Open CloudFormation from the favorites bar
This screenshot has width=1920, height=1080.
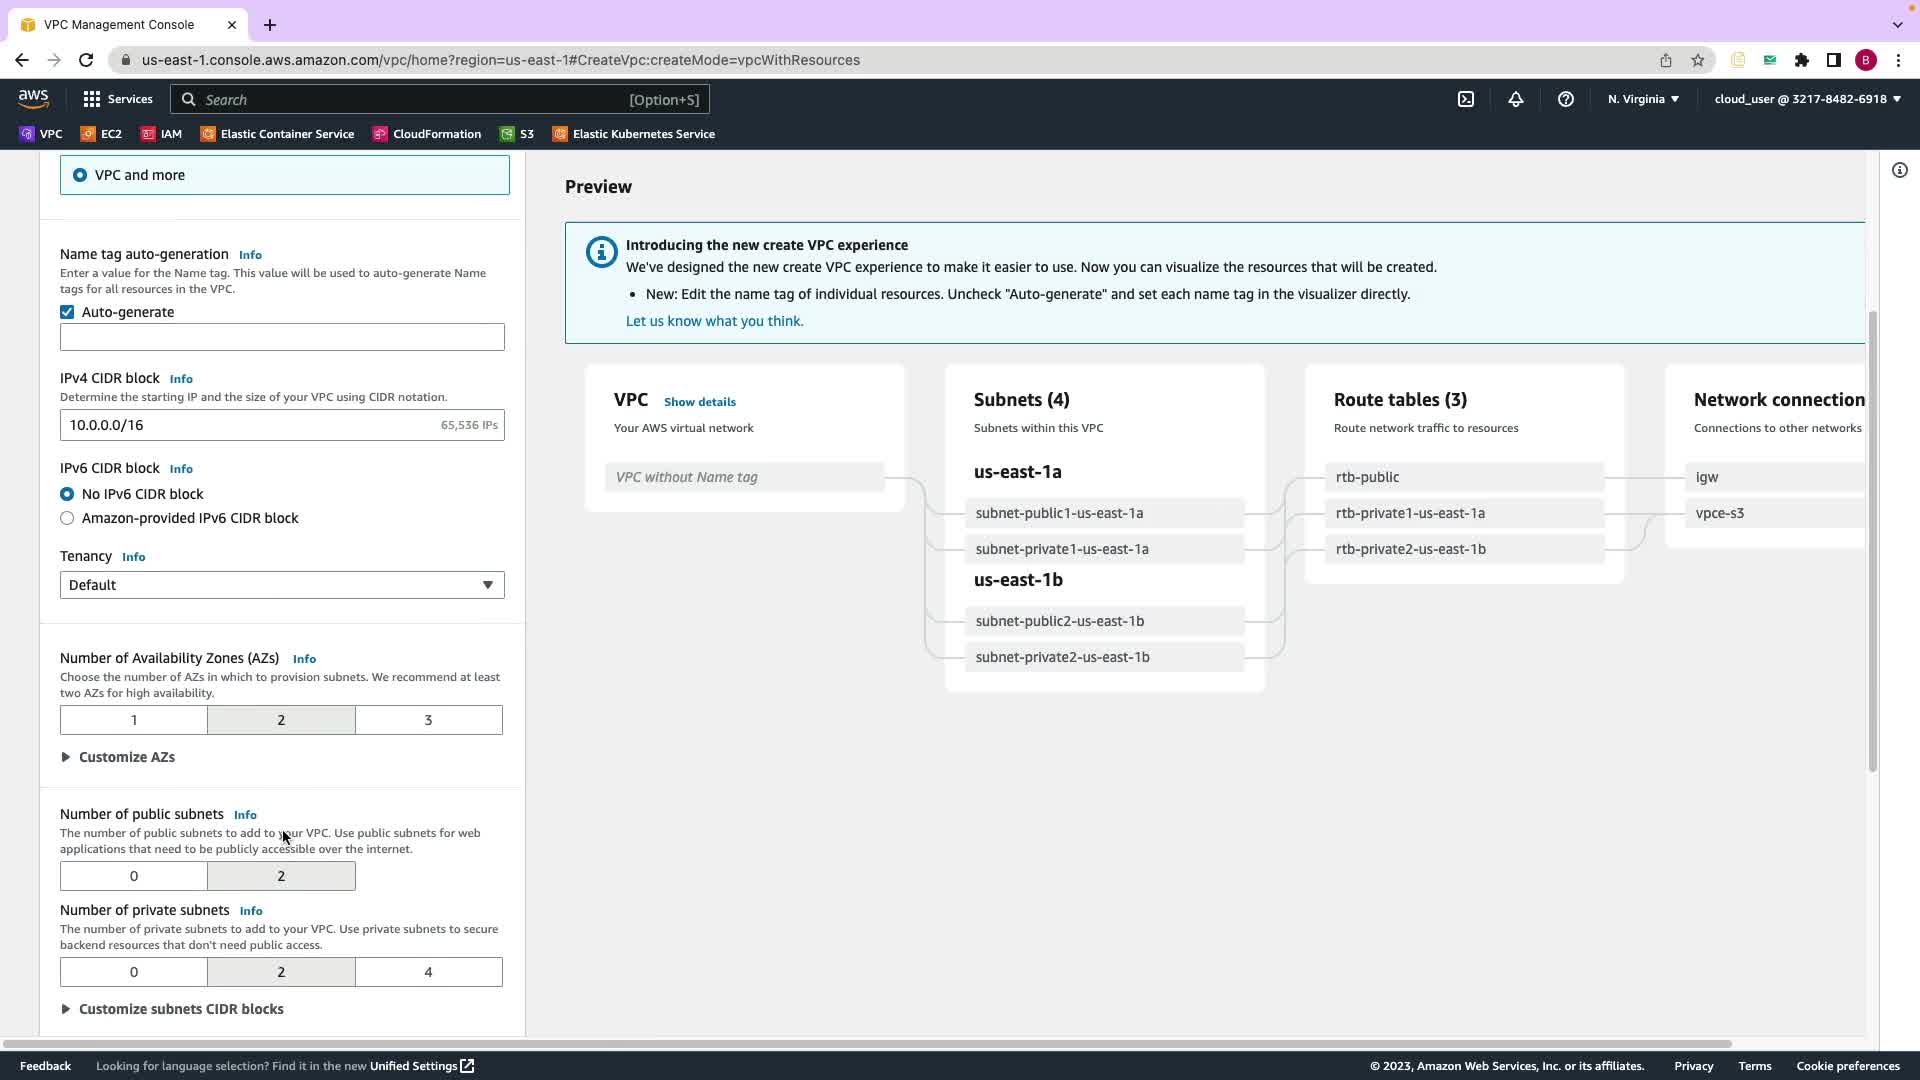(x=427, y=134)
